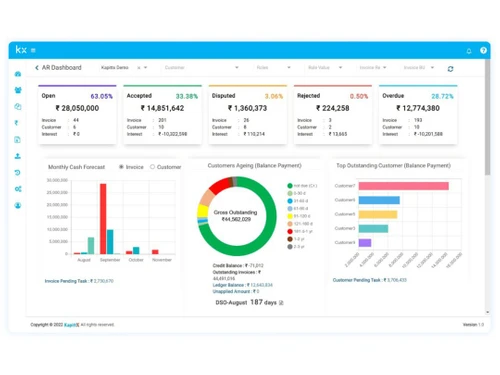Open the Rules filter dropdown

pos(273,68)
